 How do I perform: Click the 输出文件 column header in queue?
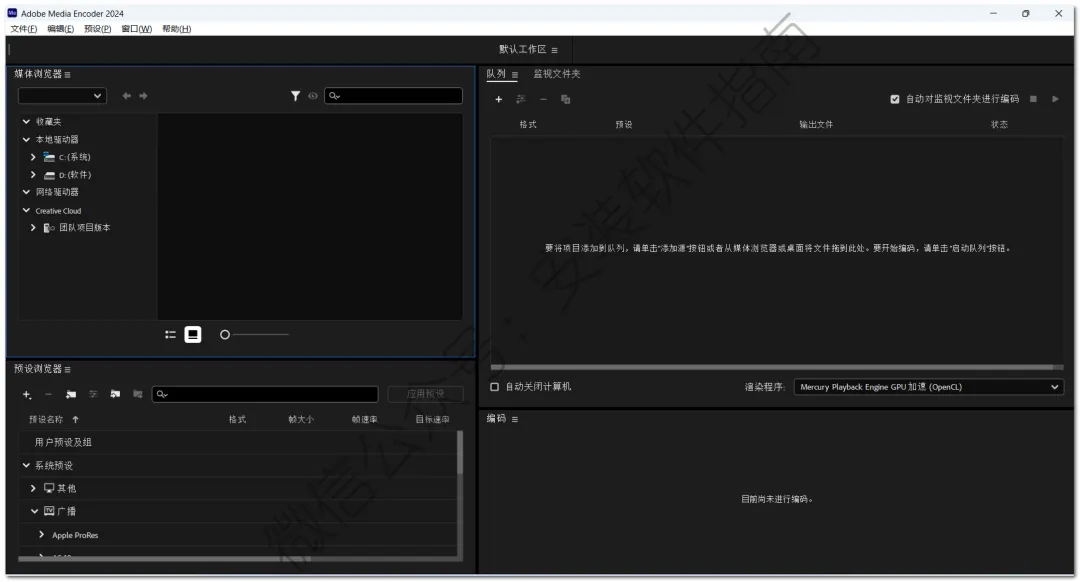point(816,125)
